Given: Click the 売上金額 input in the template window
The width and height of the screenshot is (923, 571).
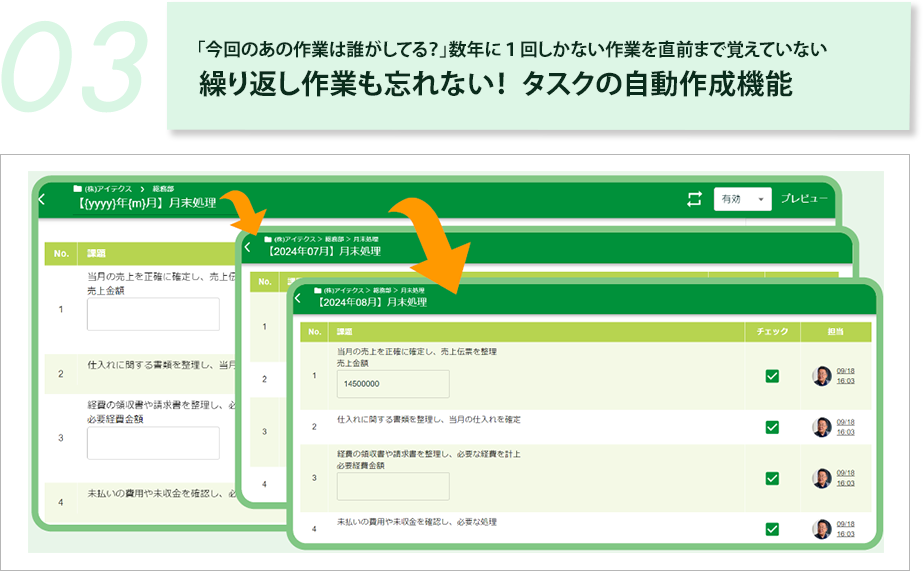Looking at the screenshot, I should pyautogui.click(x=153, y=314).
